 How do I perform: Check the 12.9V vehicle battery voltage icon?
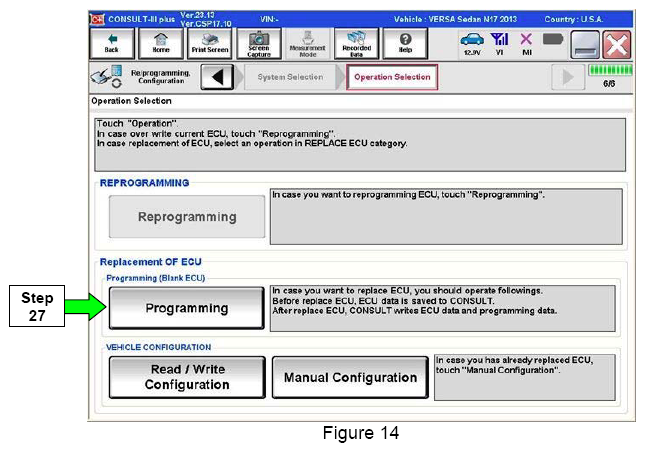471,41
